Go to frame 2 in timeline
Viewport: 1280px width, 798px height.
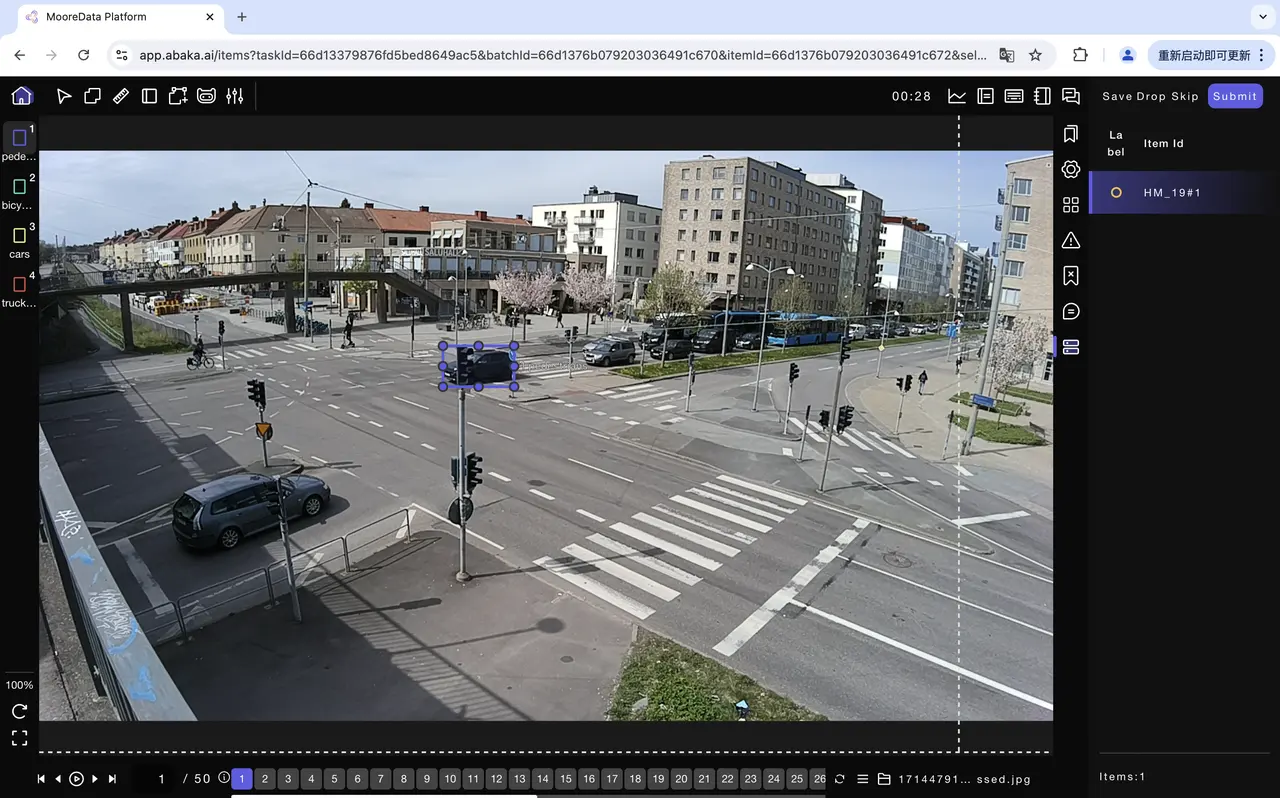265,779
